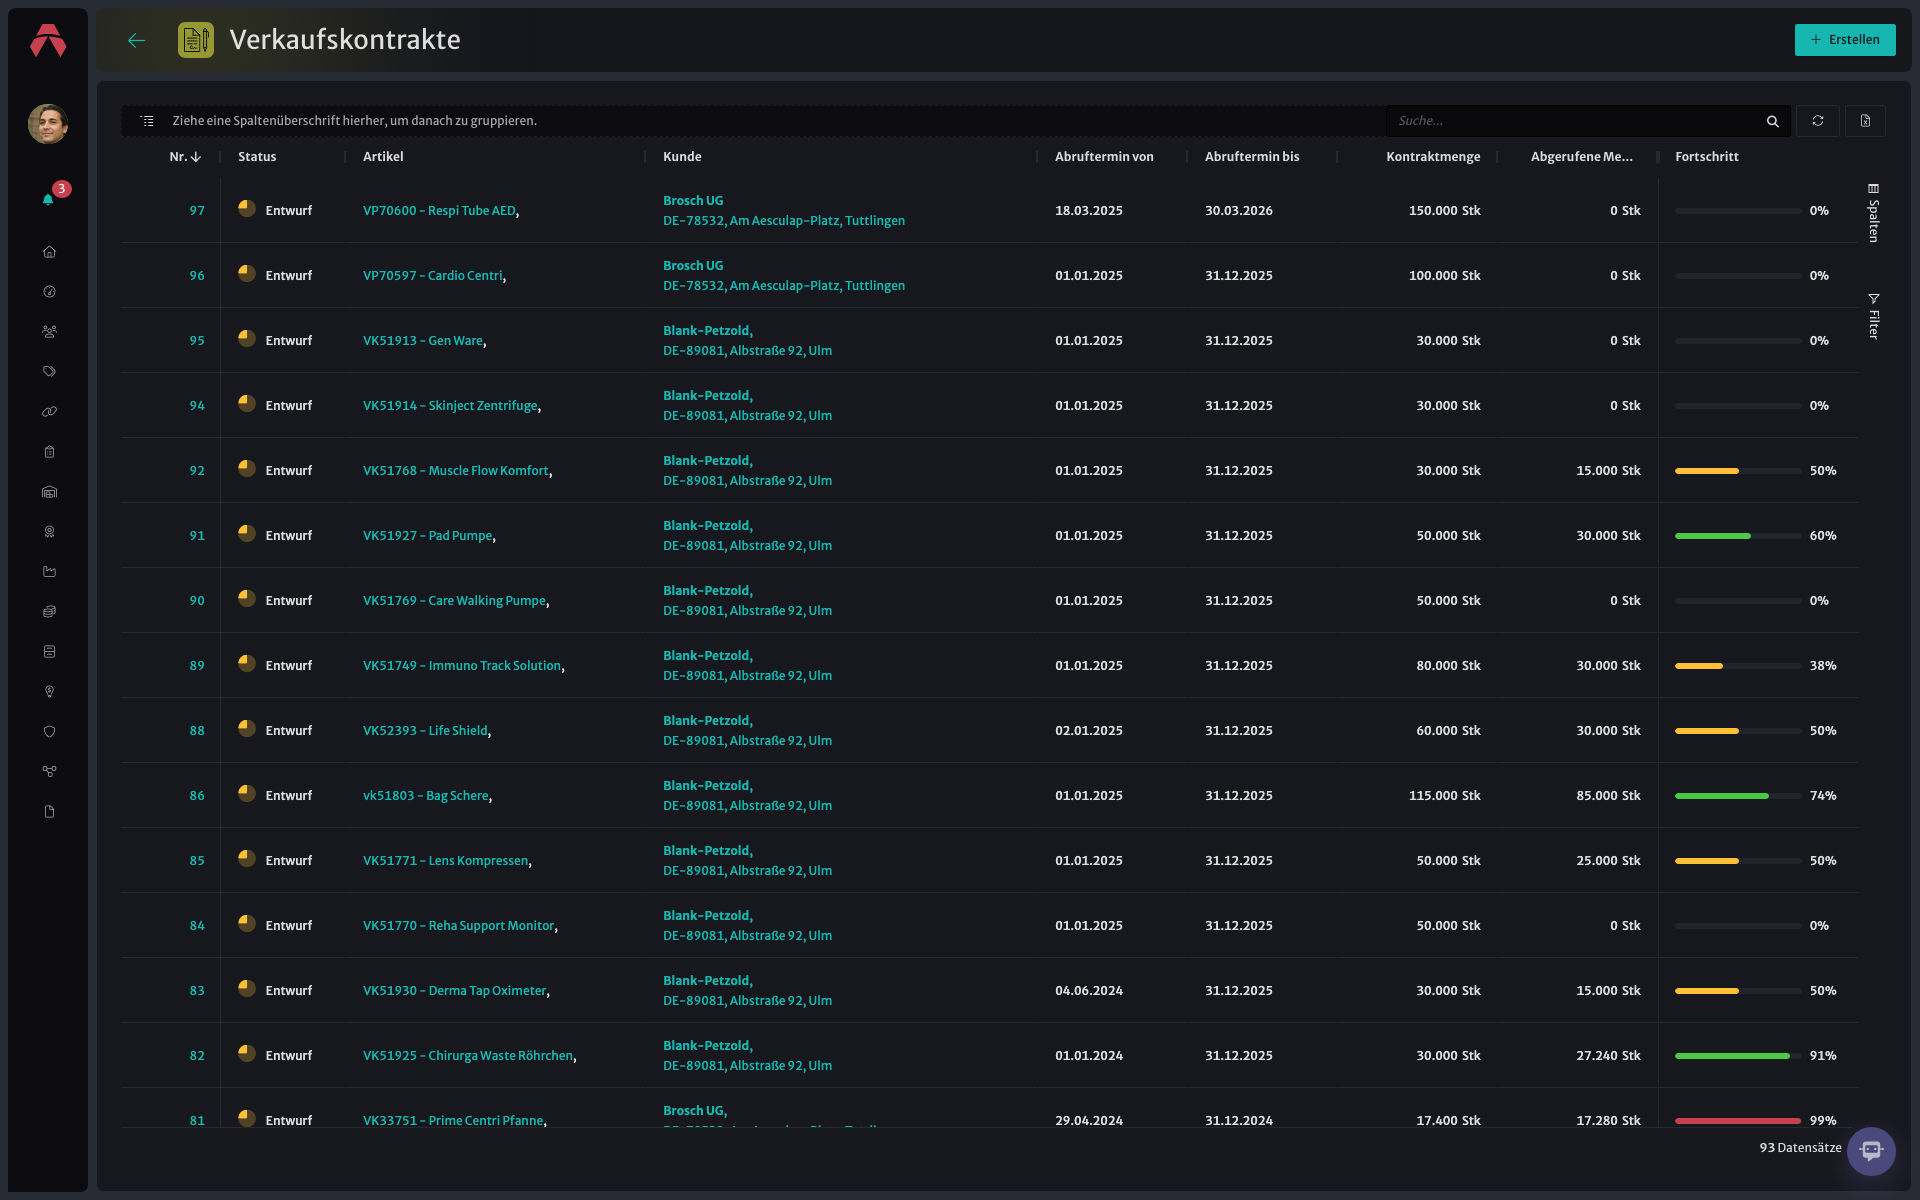Open article VP70600 – Respi Tube AED
Image resolution: width=1920 pixels, height=1200 pixels.
[439, 211]
